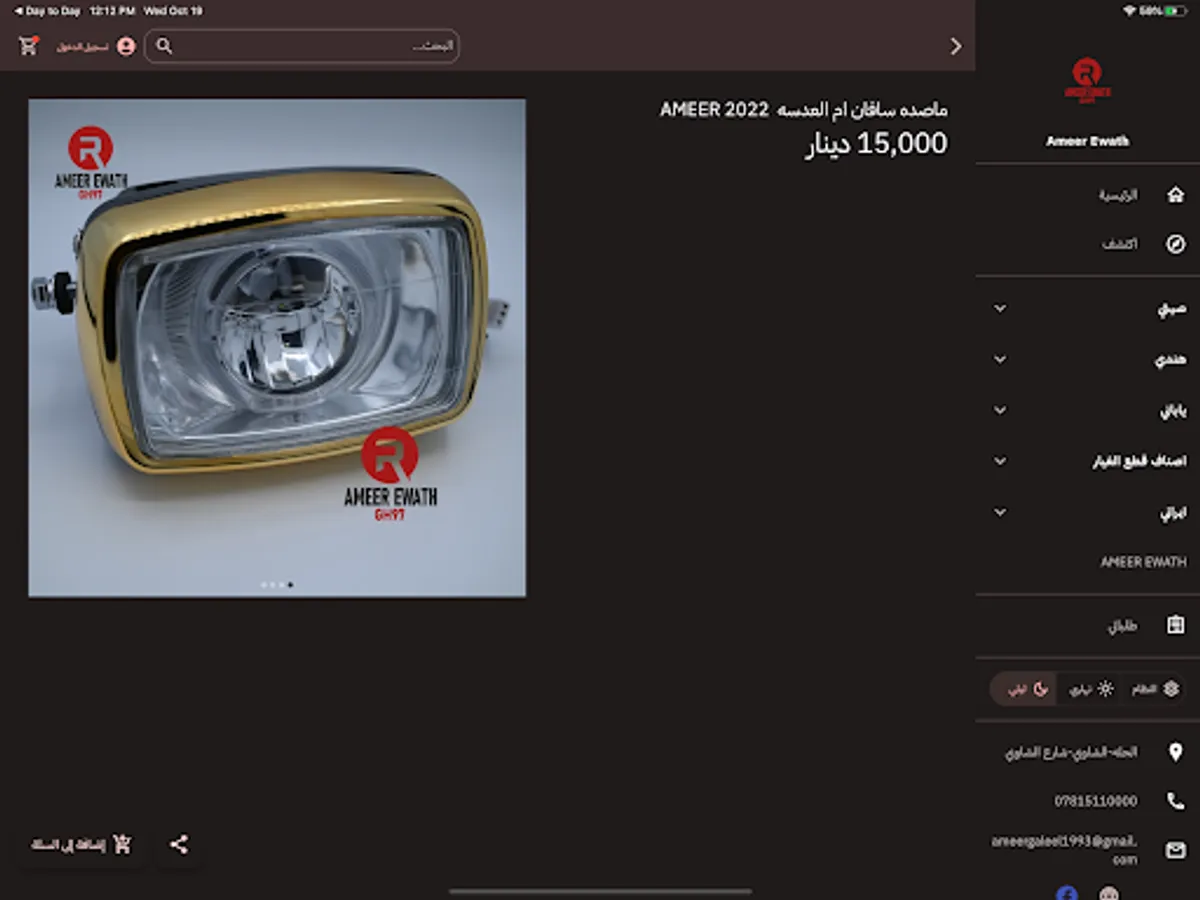Screen dimensions: 1200x900
Task: Click the user account login icon
Action: pos(126,46)
